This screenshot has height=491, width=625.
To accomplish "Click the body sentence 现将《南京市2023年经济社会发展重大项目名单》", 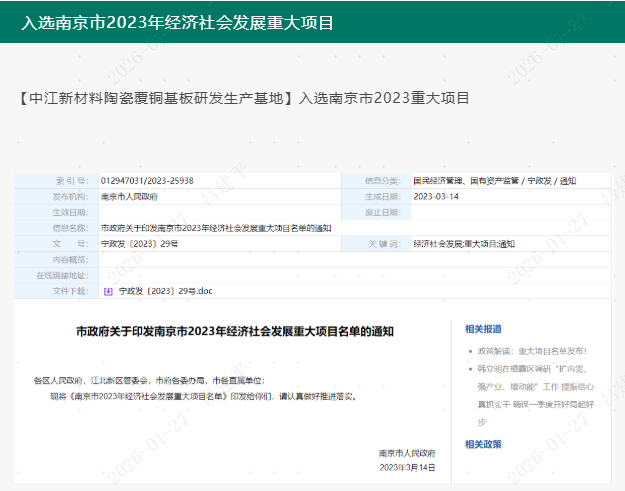I will pos(203,397).
